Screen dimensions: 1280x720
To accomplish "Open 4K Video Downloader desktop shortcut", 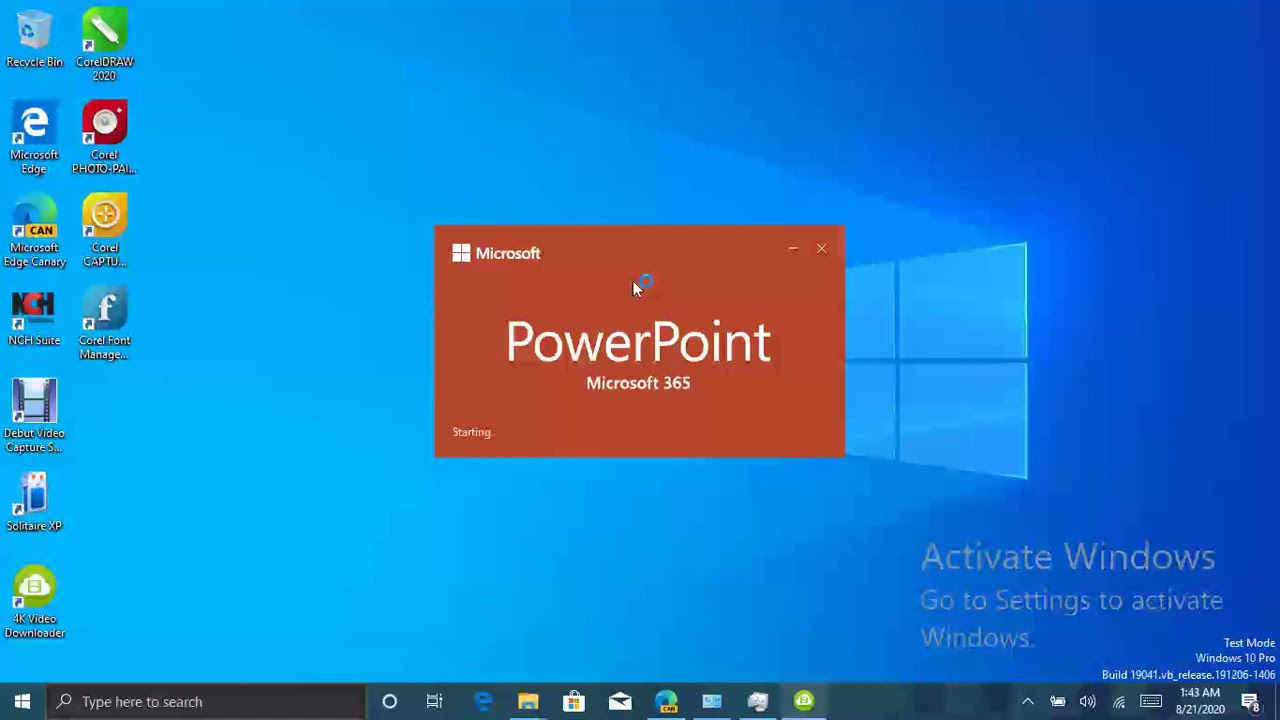I will point(34,602).
